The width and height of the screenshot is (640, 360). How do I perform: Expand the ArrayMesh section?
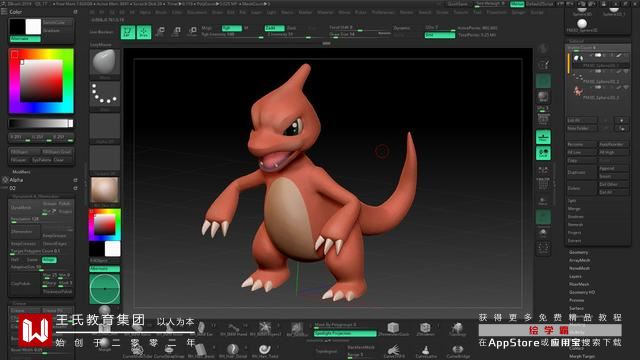(579, 260)
